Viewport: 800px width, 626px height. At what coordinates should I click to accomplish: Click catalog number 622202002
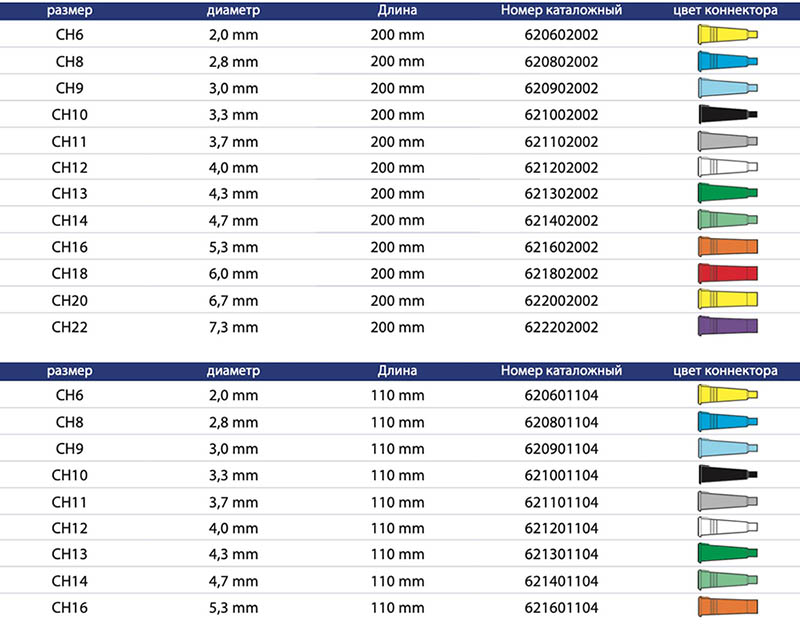tap(561, 327)
